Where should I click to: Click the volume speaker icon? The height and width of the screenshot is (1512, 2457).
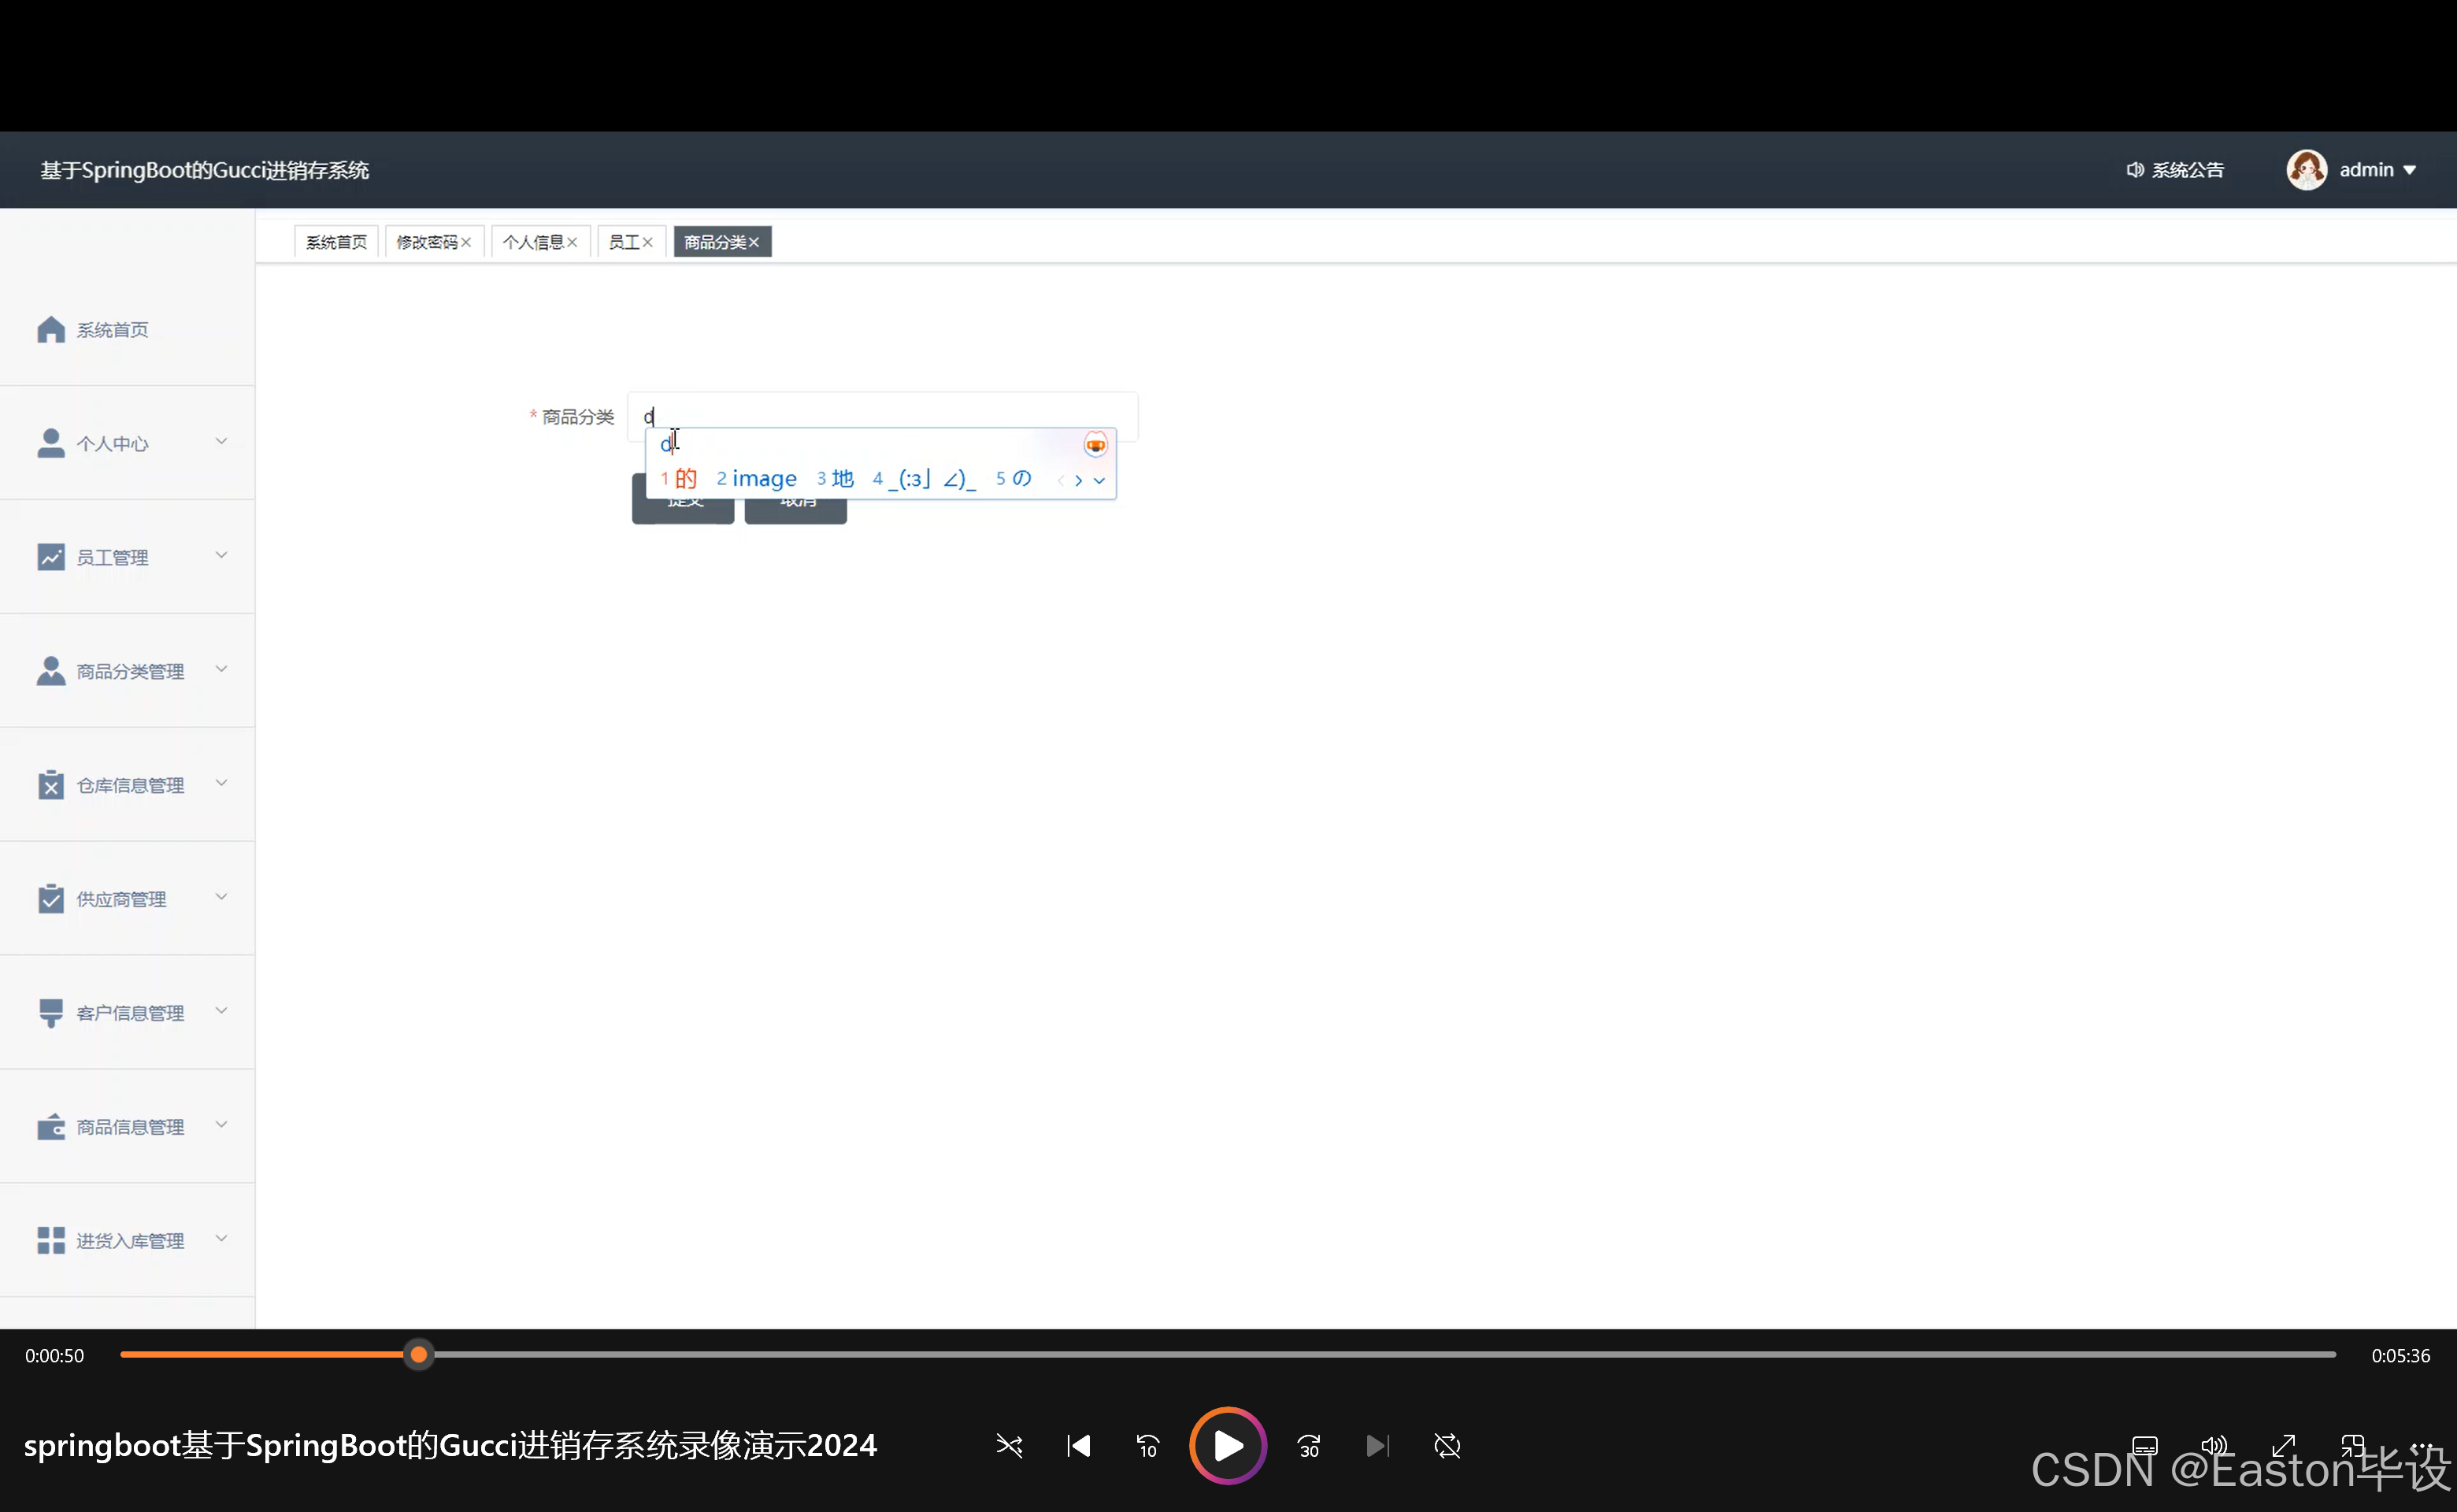(x=2214, y=1446)
